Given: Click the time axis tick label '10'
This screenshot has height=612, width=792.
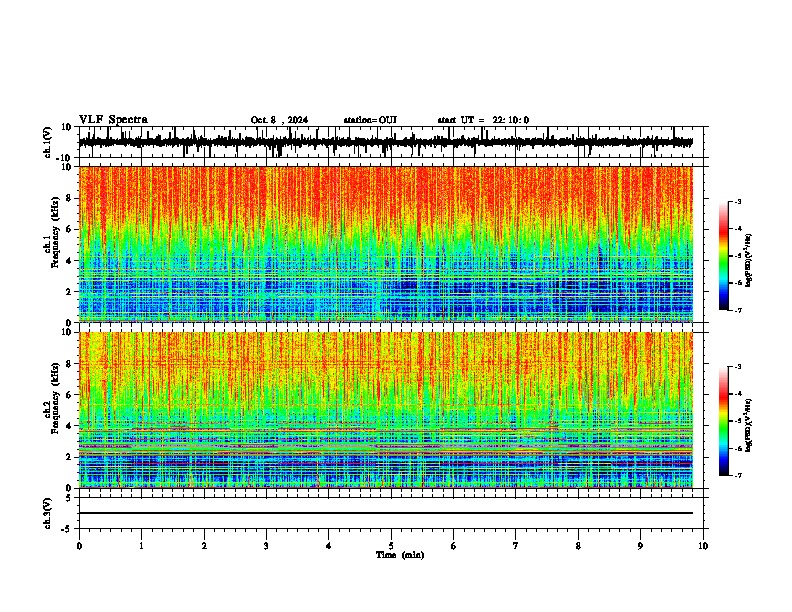Looking at the screenshot, I should coord(703,546).
